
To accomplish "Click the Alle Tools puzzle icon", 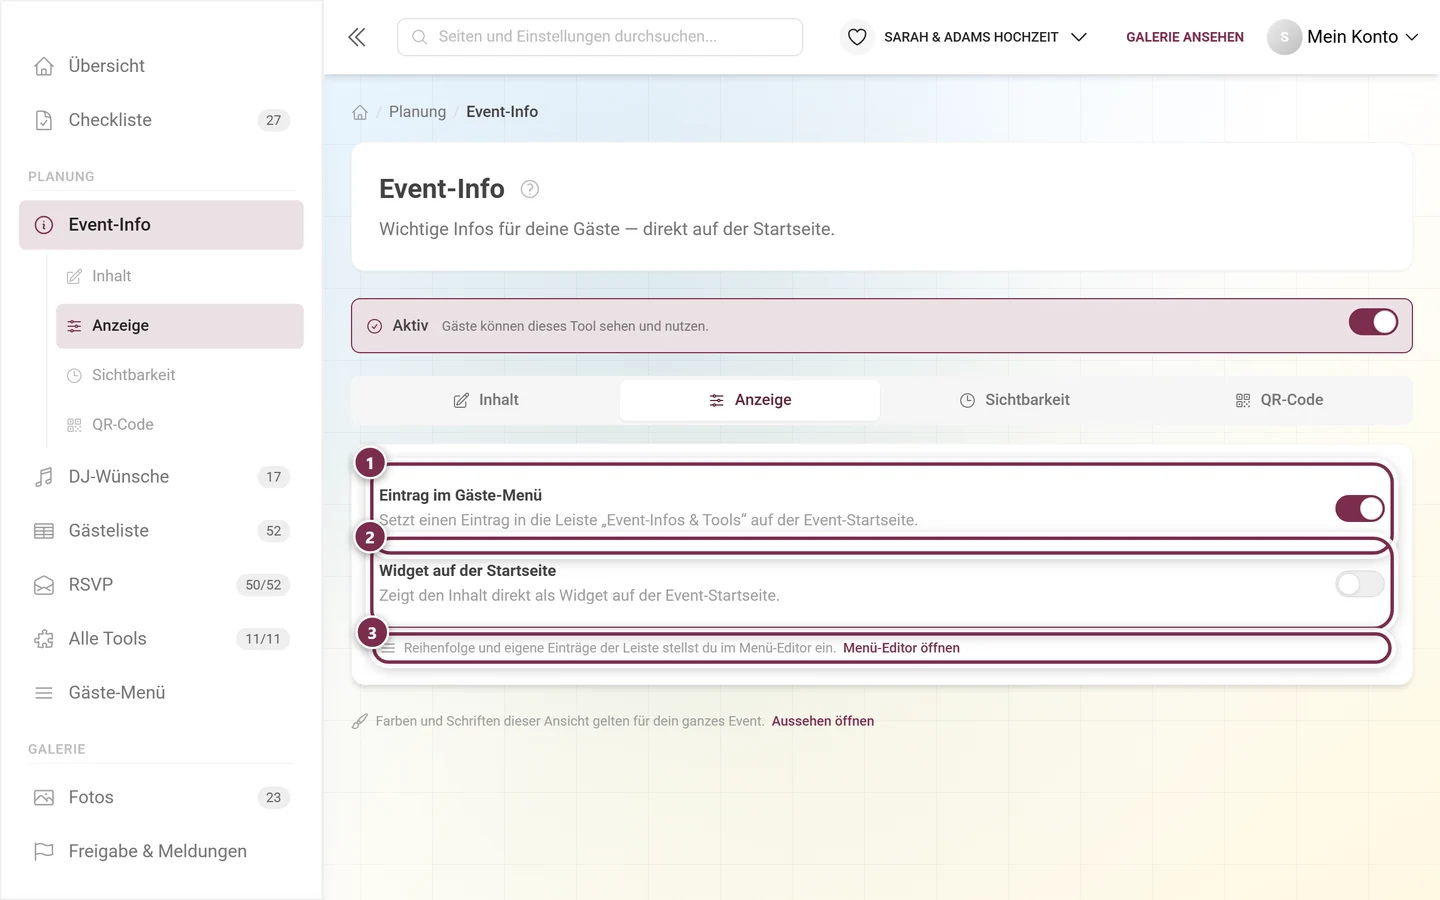I will (44, 639).
